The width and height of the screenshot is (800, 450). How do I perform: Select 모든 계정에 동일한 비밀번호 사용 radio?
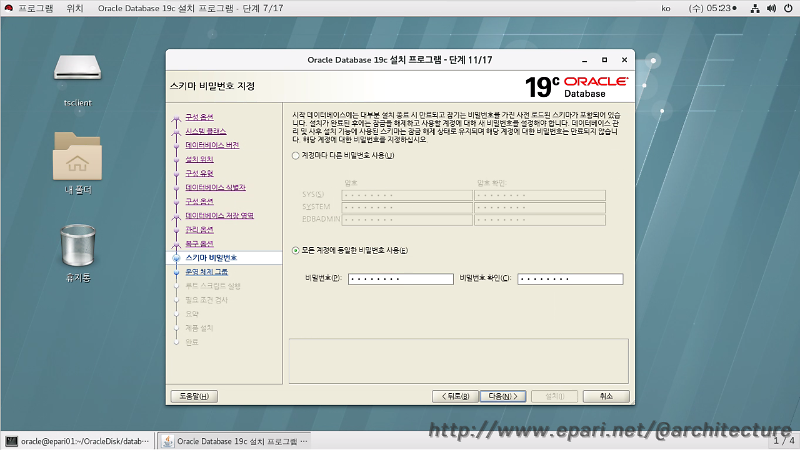click(x=295, y=251)
